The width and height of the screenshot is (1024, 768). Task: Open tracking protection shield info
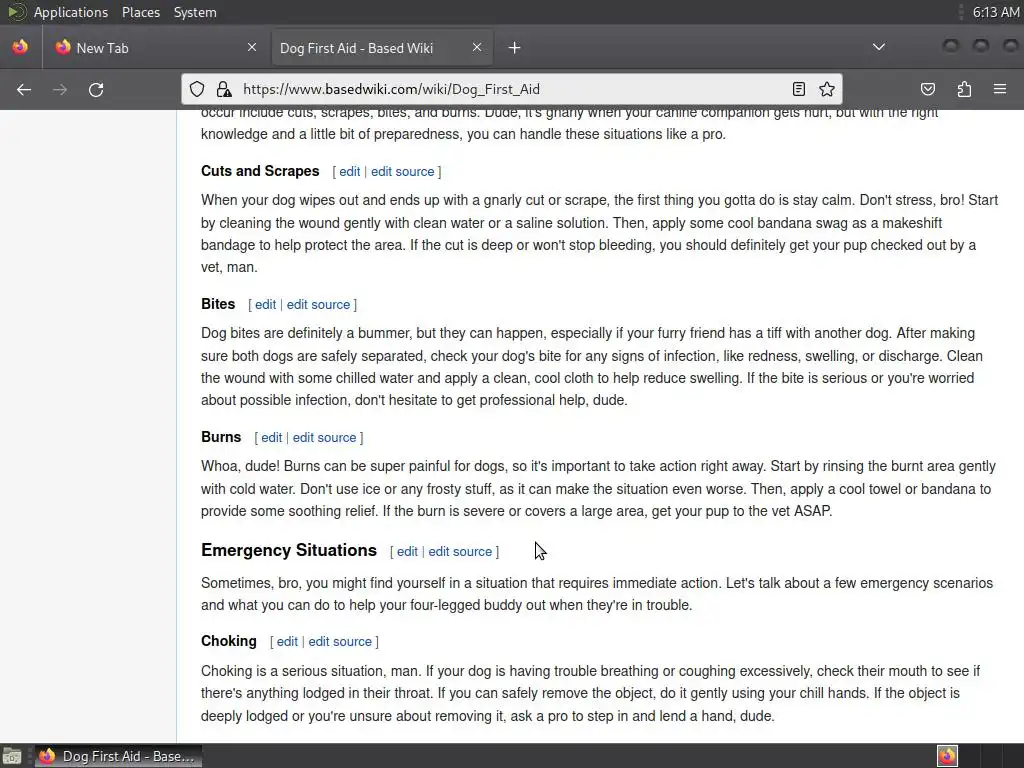197,89
